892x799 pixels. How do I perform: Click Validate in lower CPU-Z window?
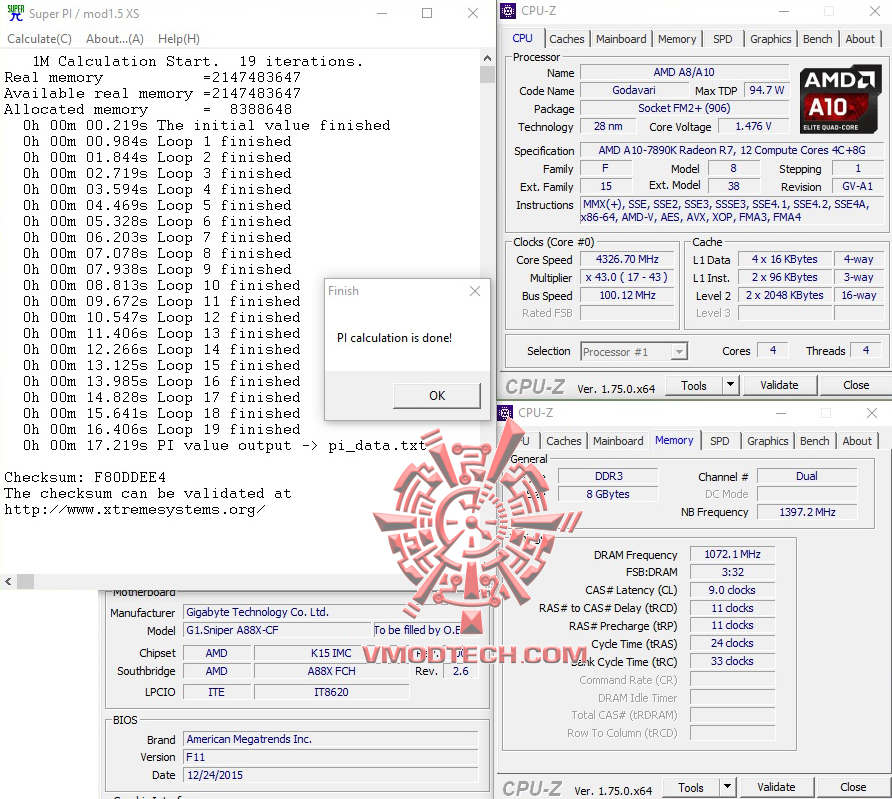(776, 788)
